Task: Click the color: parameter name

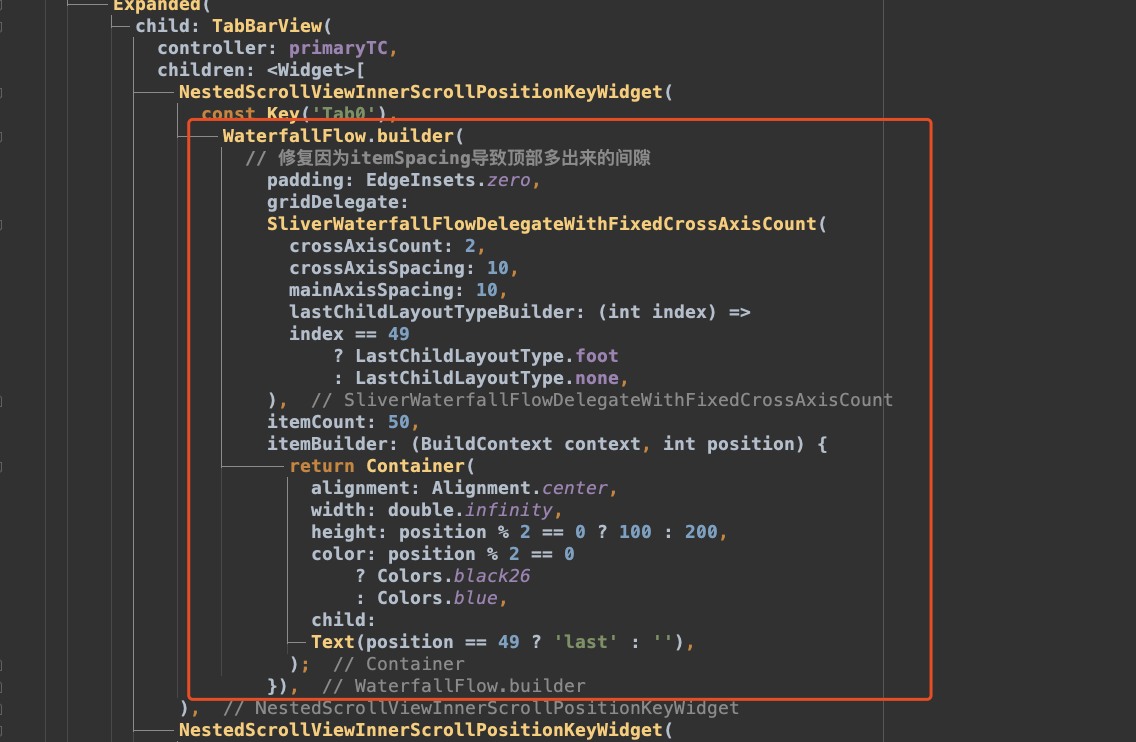Action: point(343,554)
